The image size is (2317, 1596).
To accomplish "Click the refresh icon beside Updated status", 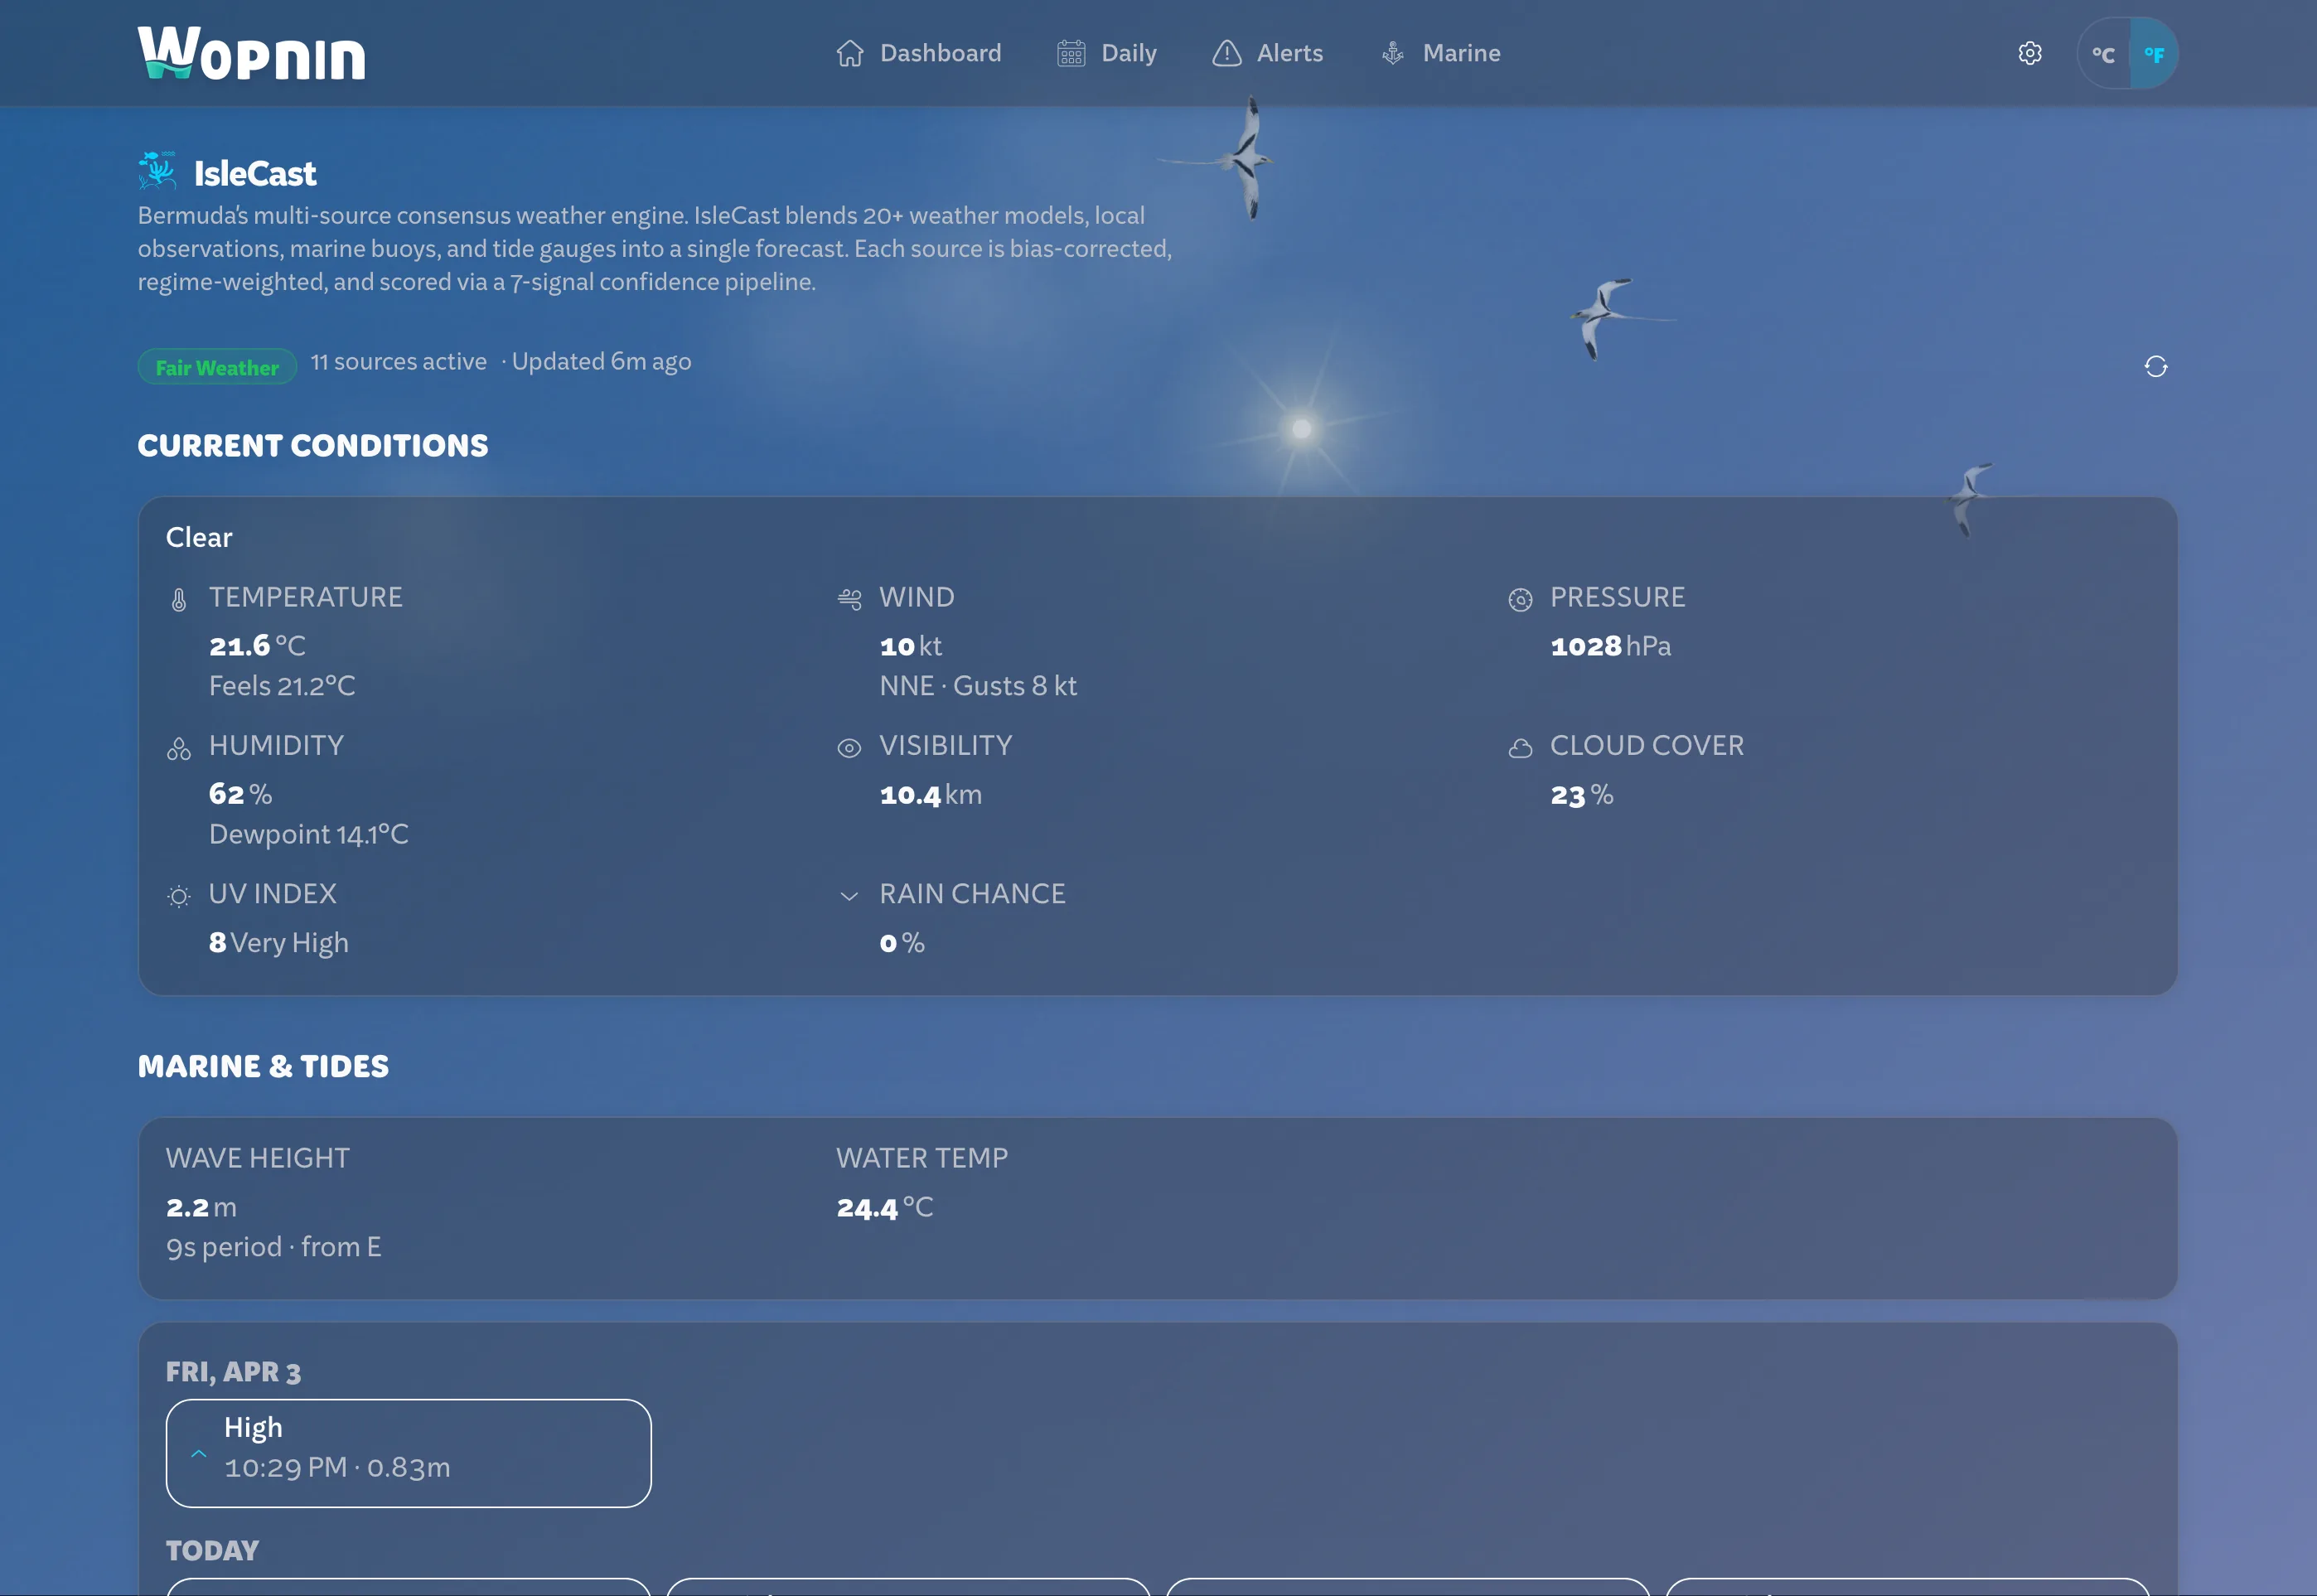I will tap(2155, 366).
